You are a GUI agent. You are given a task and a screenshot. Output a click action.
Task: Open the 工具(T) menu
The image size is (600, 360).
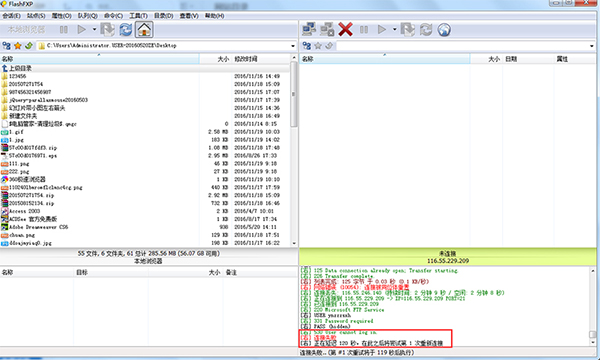pyautogui.click(x=138, y=16)
